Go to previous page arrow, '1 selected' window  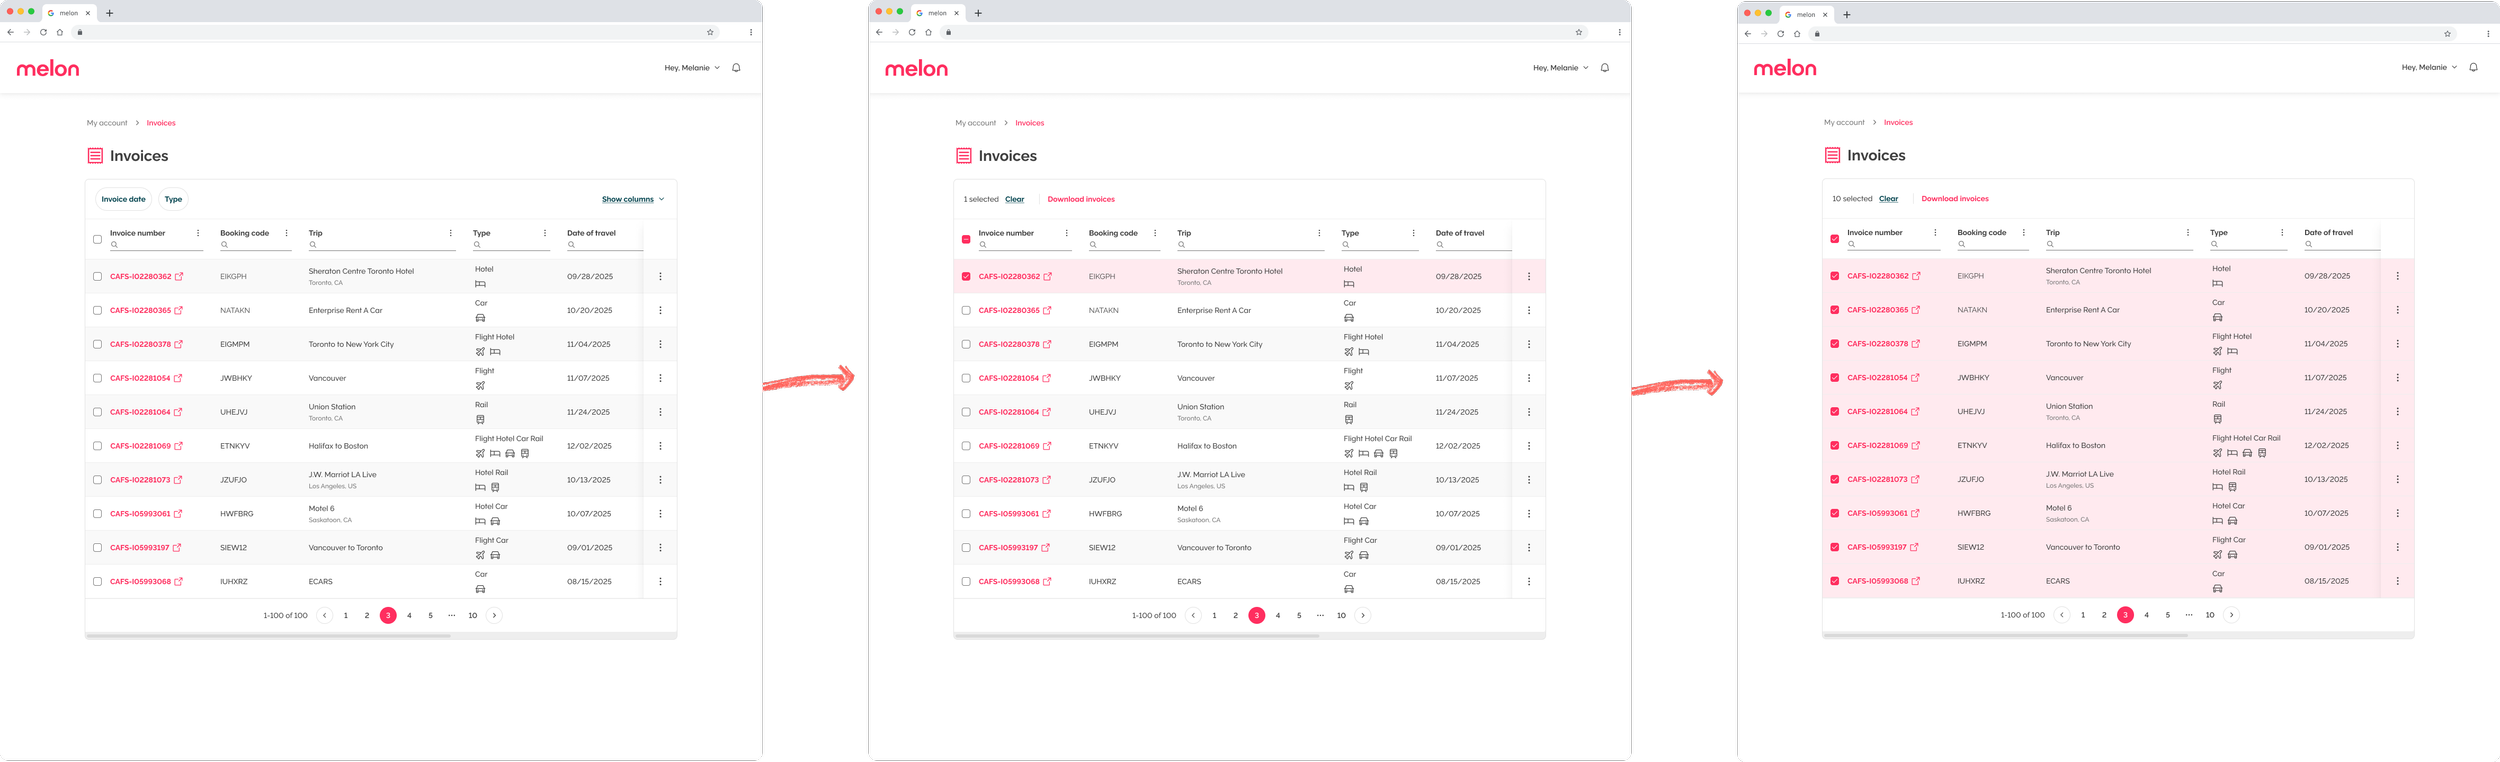point(1193,615)
